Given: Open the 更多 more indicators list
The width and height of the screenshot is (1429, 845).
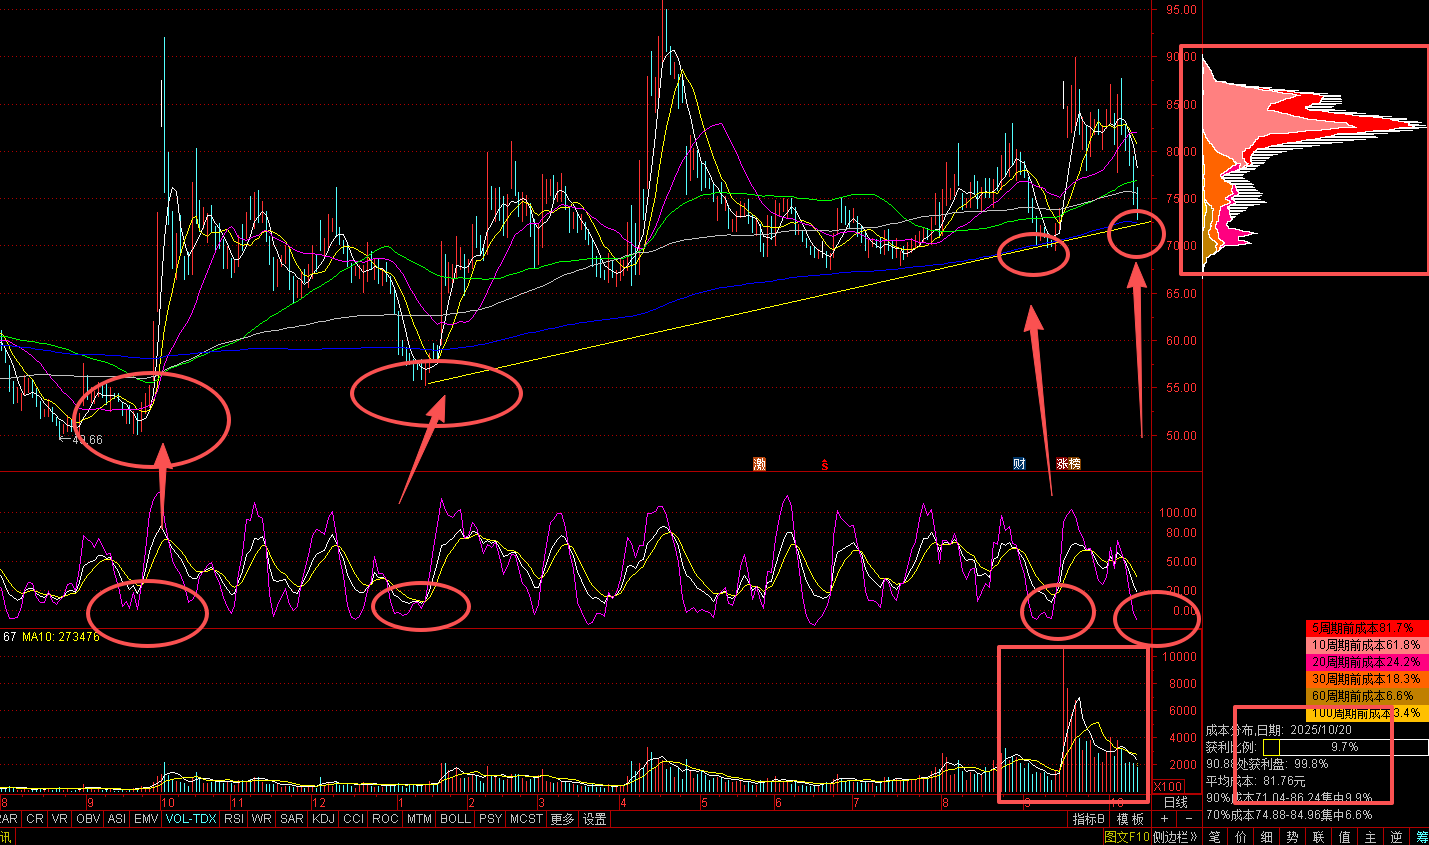Looking at the screenshot, I should 563,819.
